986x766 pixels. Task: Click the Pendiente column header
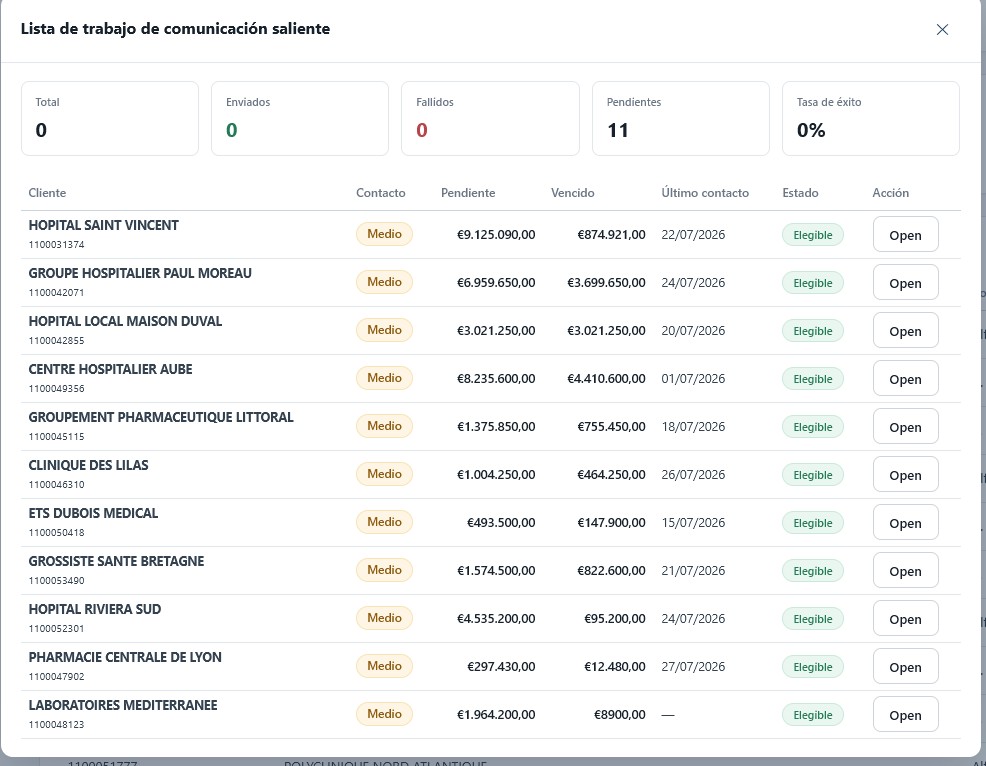[468, 193]
